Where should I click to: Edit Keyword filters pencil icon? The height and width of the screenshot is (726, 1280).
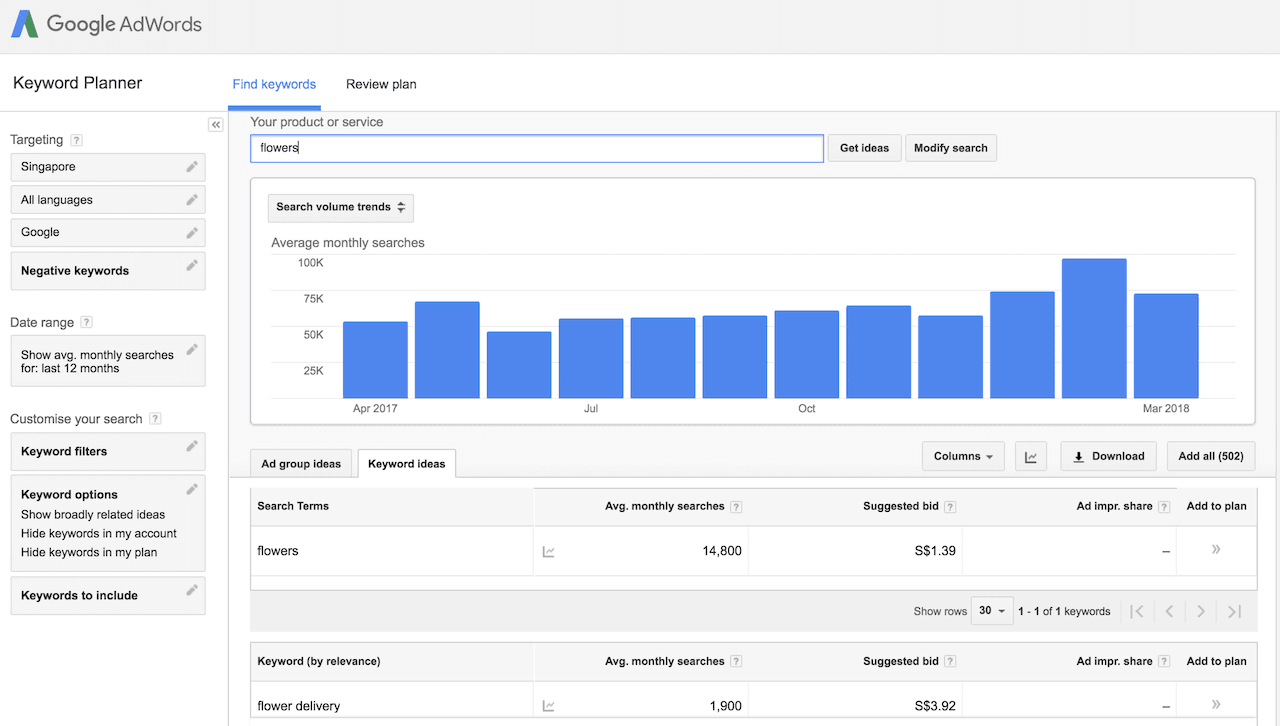tap(192, 446)
